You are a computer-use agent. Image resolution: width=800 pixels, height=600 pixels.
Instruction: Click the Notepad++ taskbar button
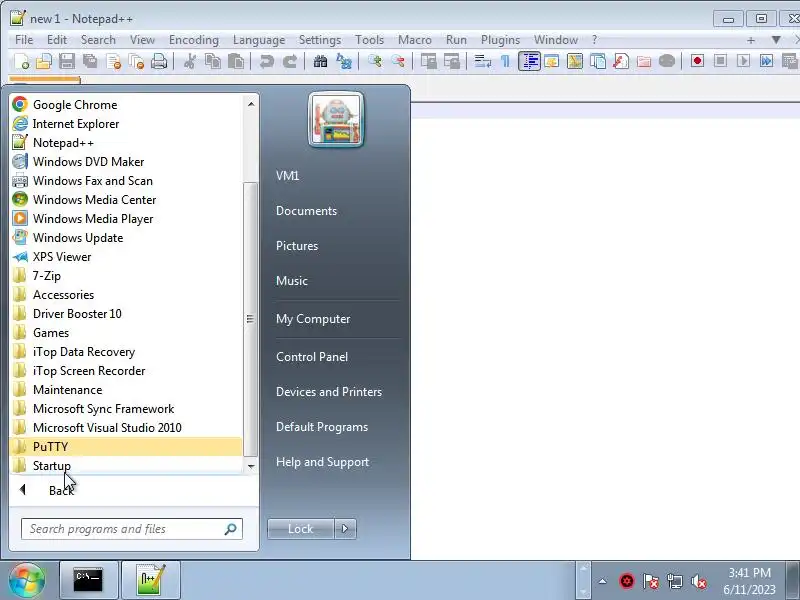pyautogui.click(x=151, y=580)
